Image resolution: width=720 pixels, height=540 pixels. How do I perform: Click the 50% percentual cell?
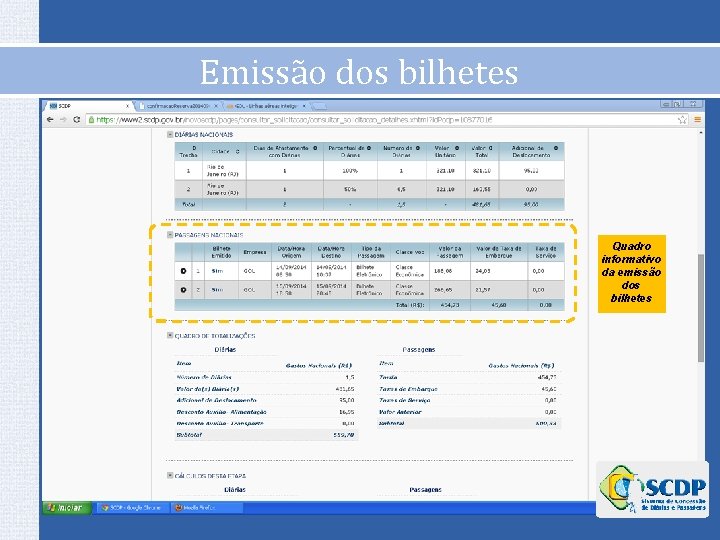[350, 189]
